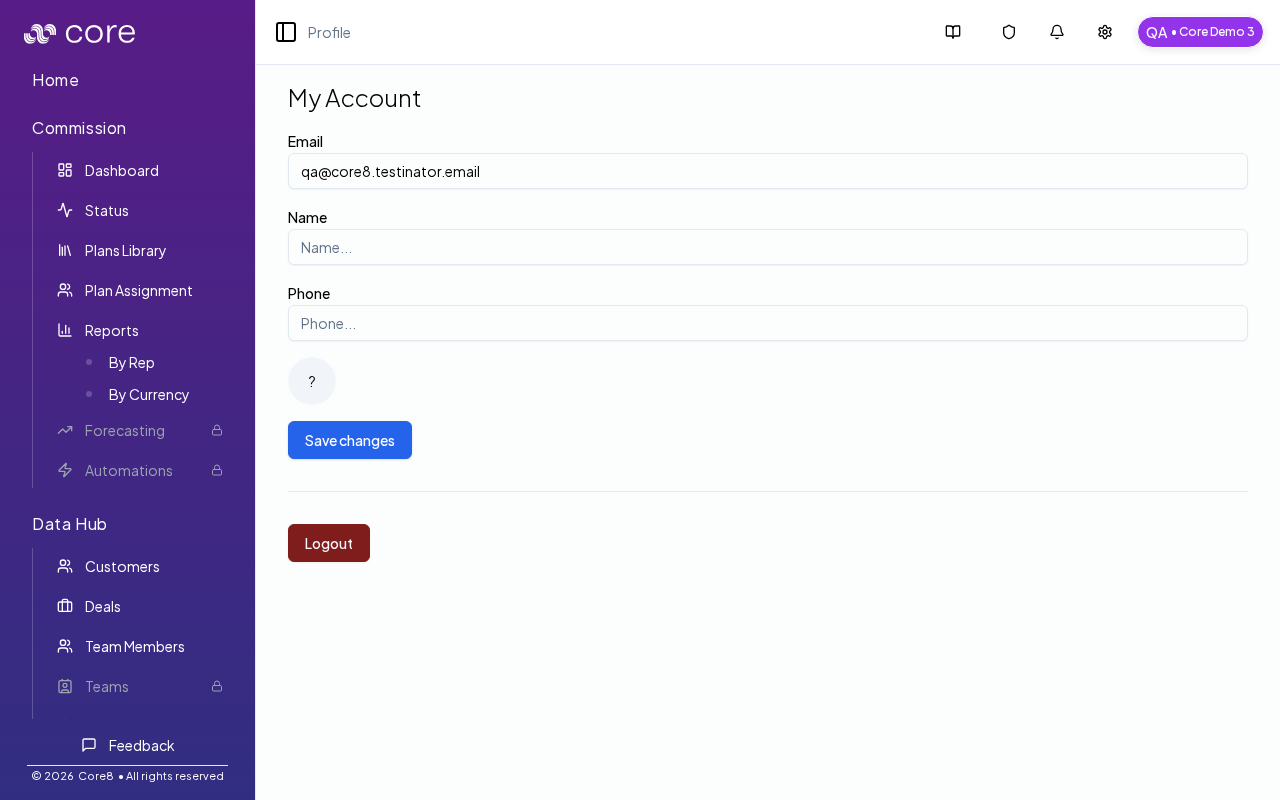Click the lock icon next to Forecasting

(x=216, y=430)
